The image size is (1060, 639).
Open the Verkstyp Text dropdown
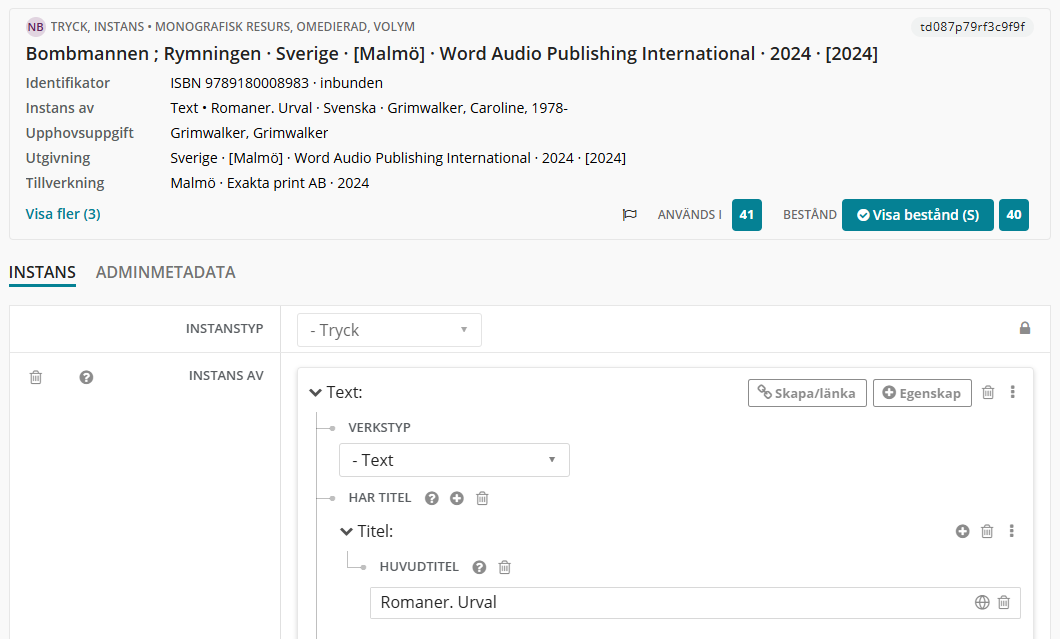[x=454, y=460]
